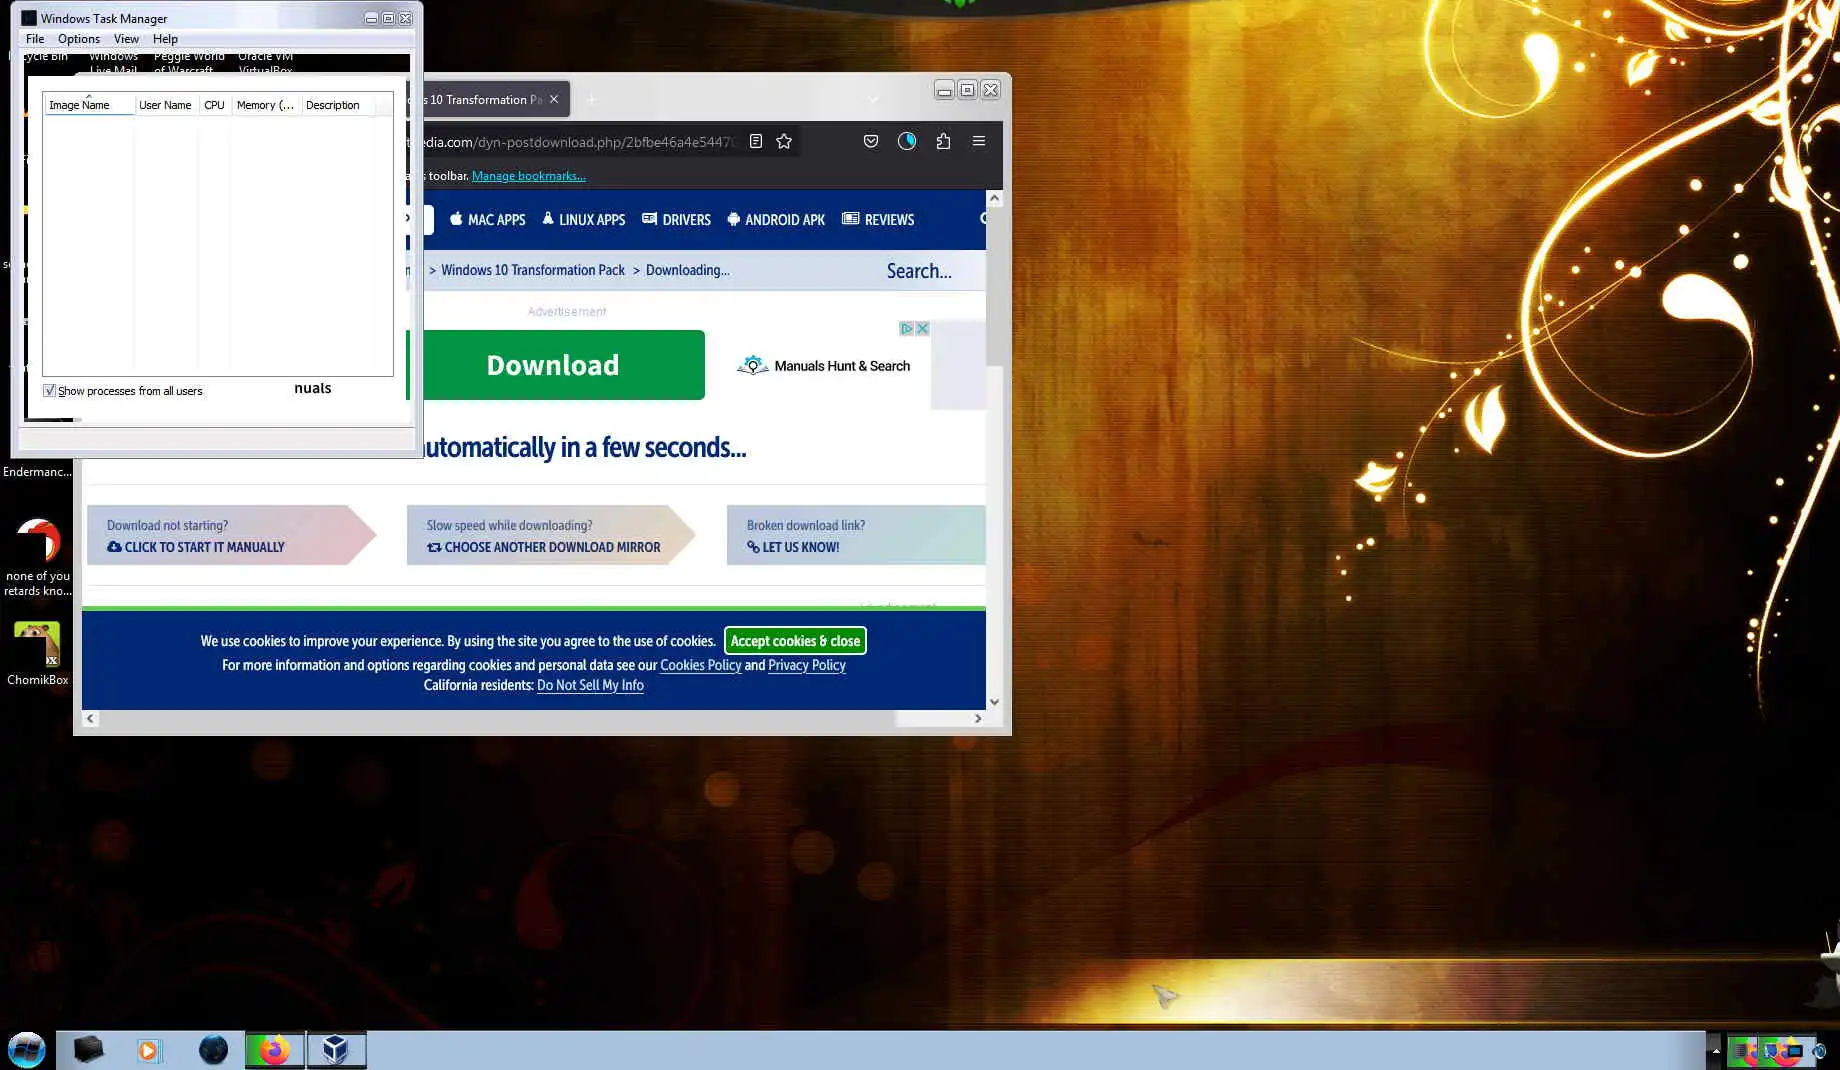Expand the list all tabs dropdown in Firefox

coord(873,99)
